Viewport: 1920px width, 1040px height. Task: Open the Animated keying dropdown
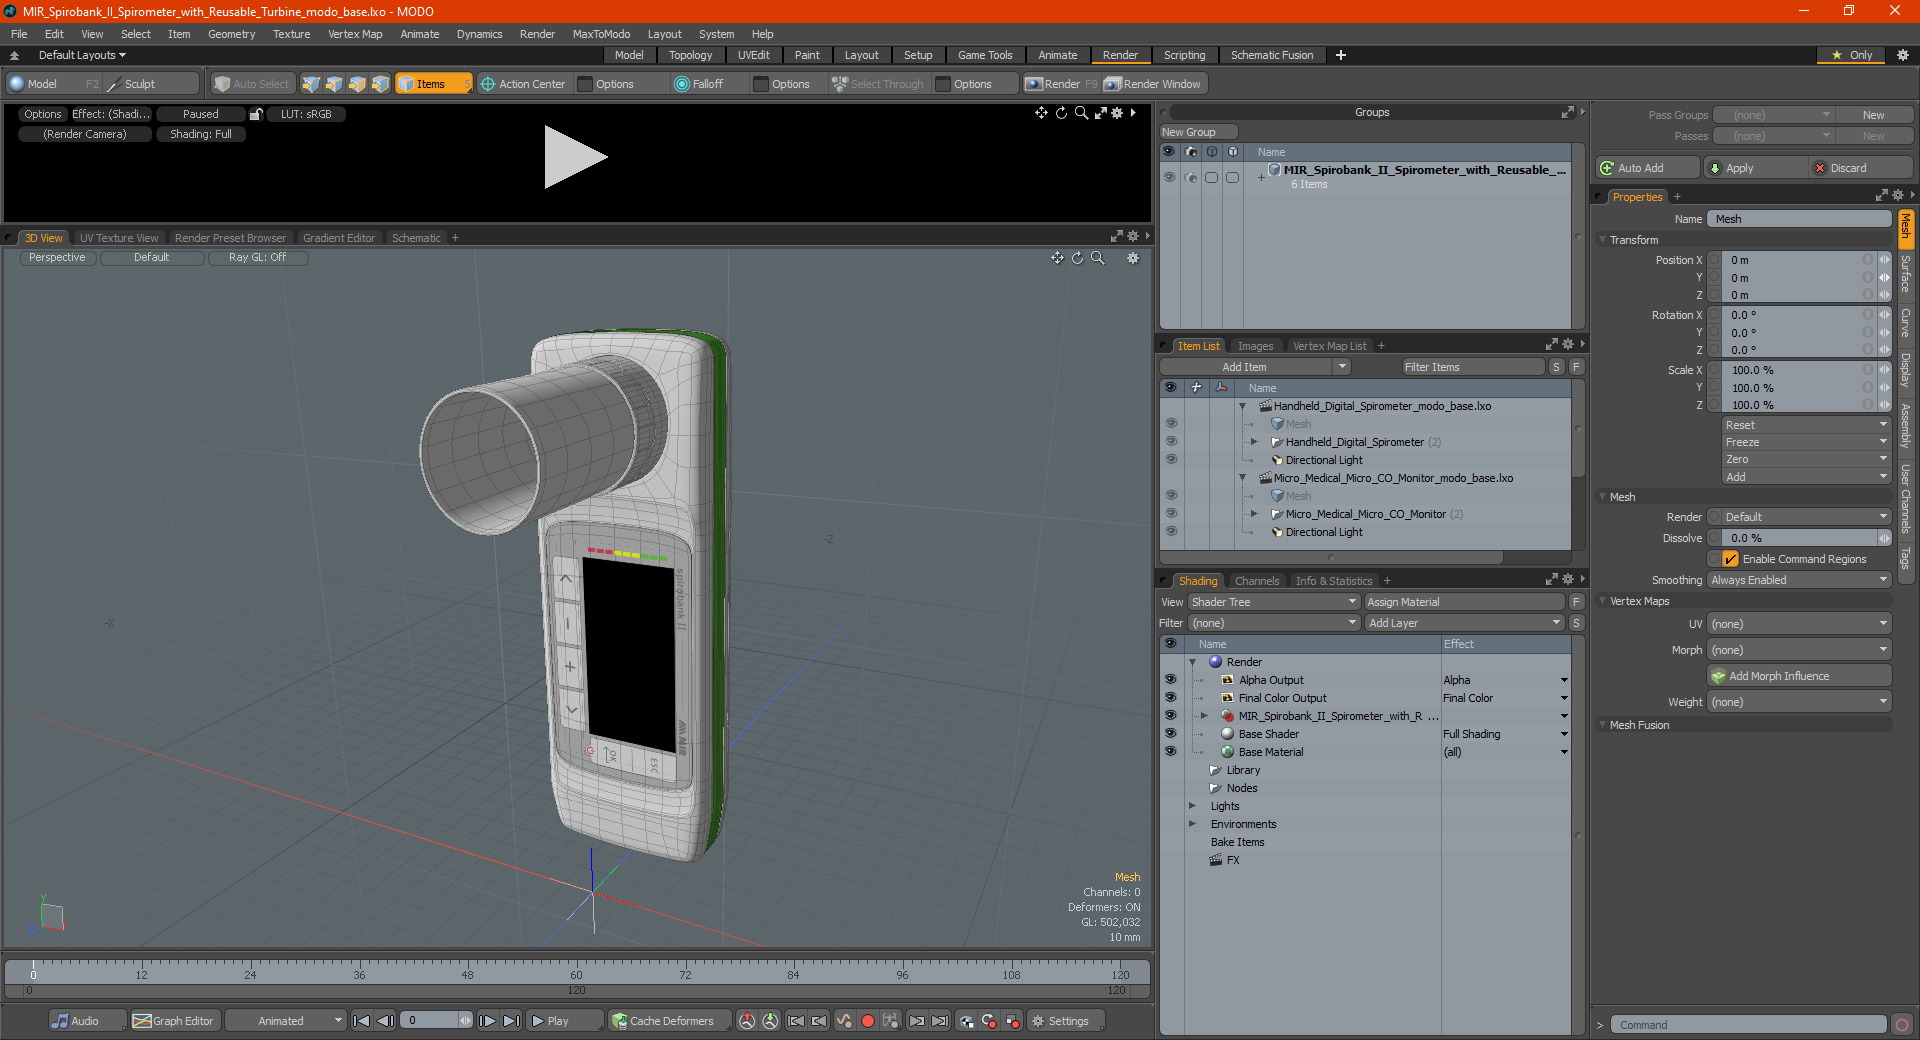point(285,1021)
